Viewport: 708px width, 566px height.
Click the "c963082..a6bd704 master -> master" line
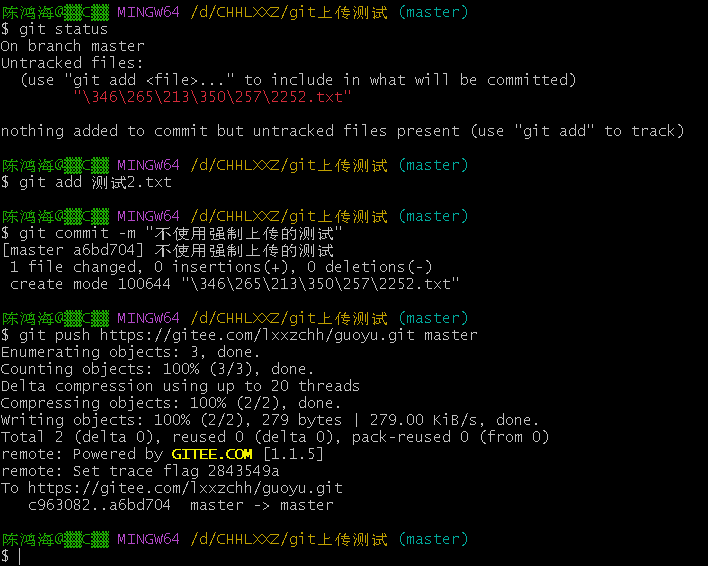(x=180, y=505)
